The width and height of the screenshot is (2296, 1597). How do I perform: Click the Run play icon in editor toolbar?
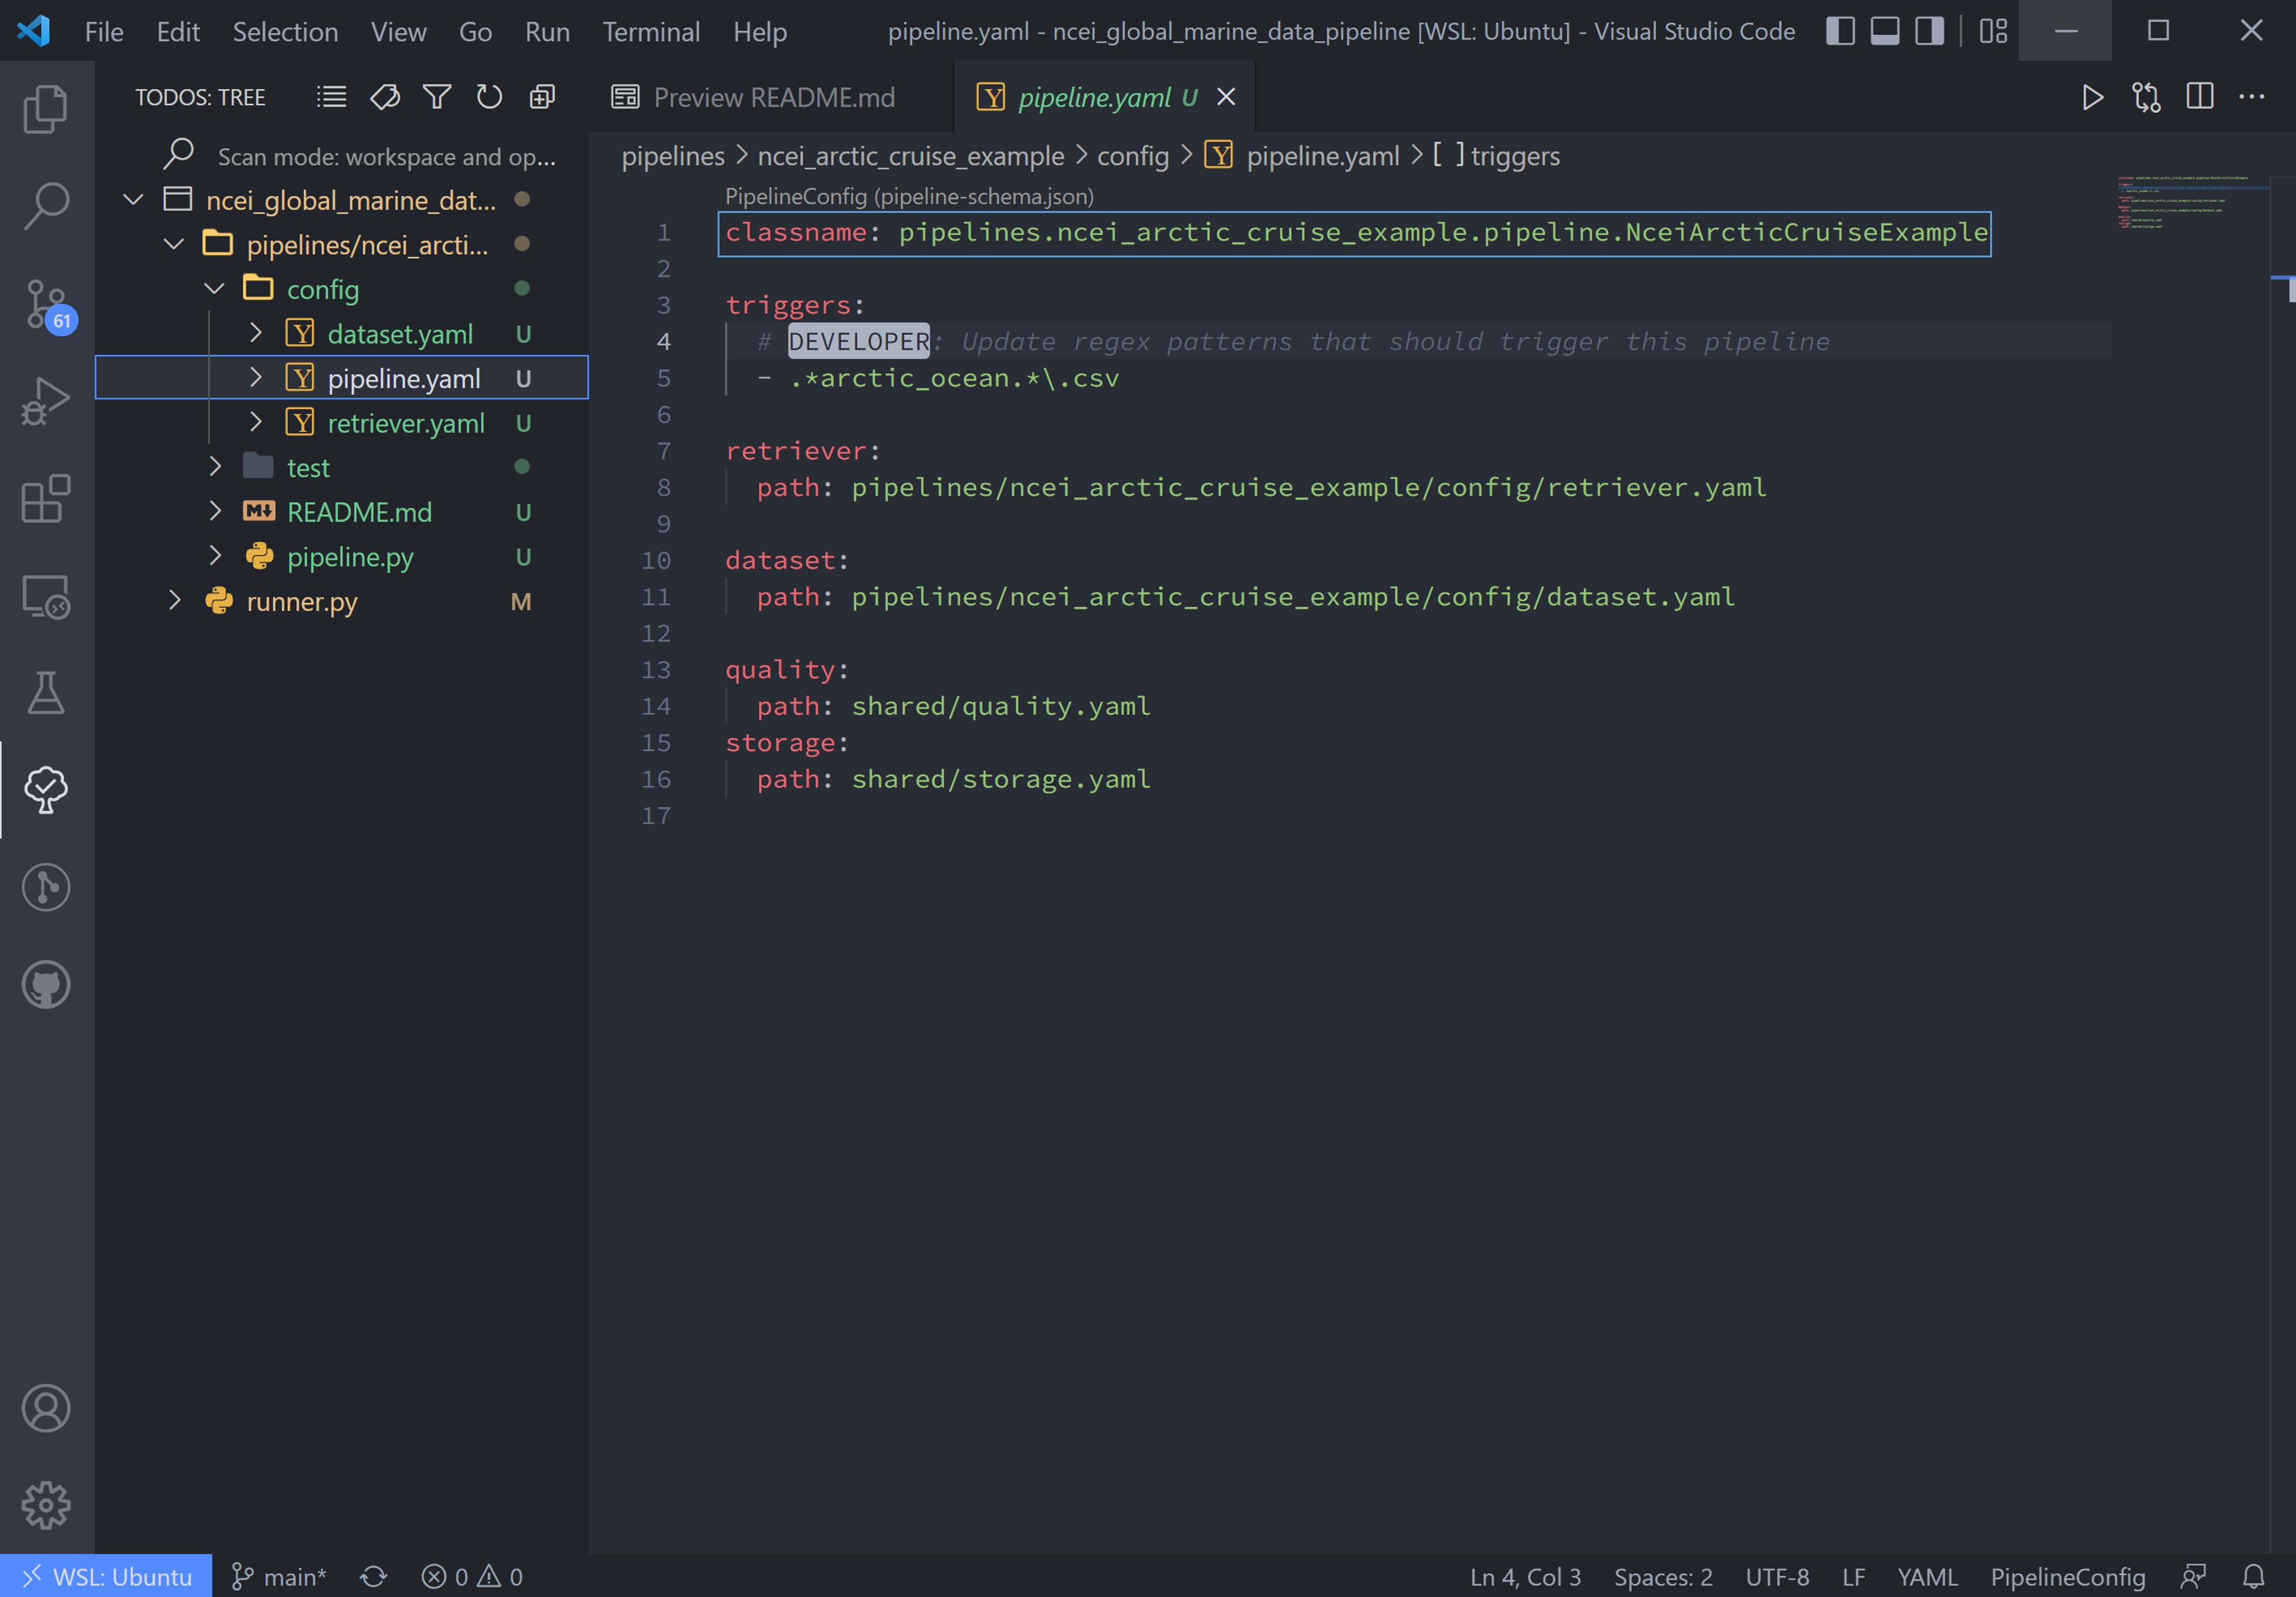[x=2092, y=97]
